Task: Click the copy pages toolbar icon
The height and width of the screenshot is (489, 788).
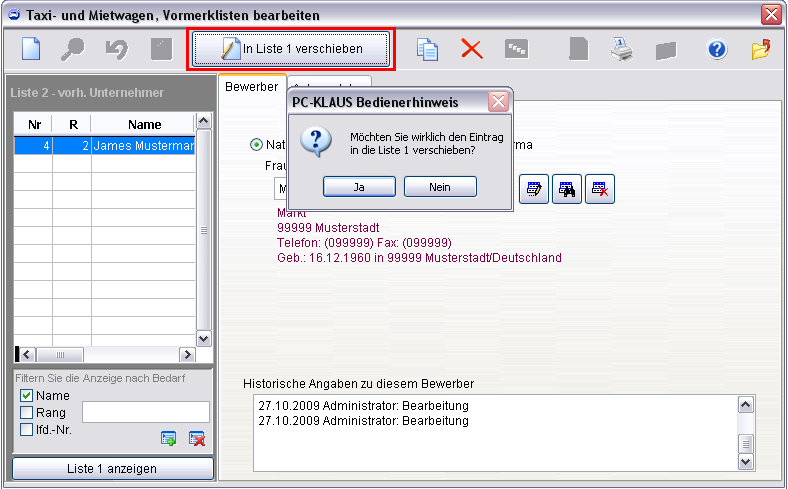Action: [428, 49]
